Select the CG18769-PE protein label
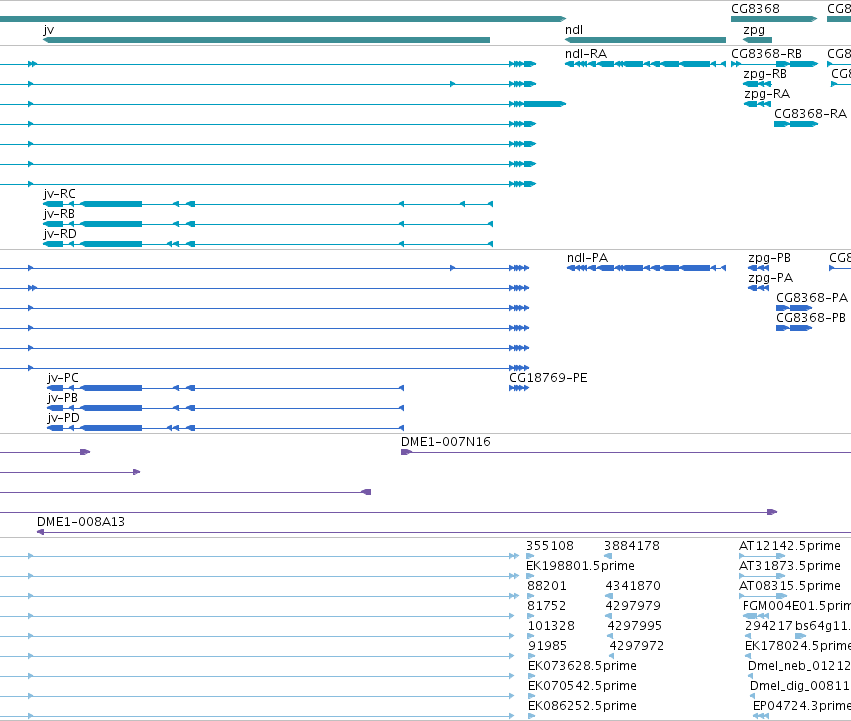Image resolution: width=851 pixels, height=721 pixels. [548, 378]
